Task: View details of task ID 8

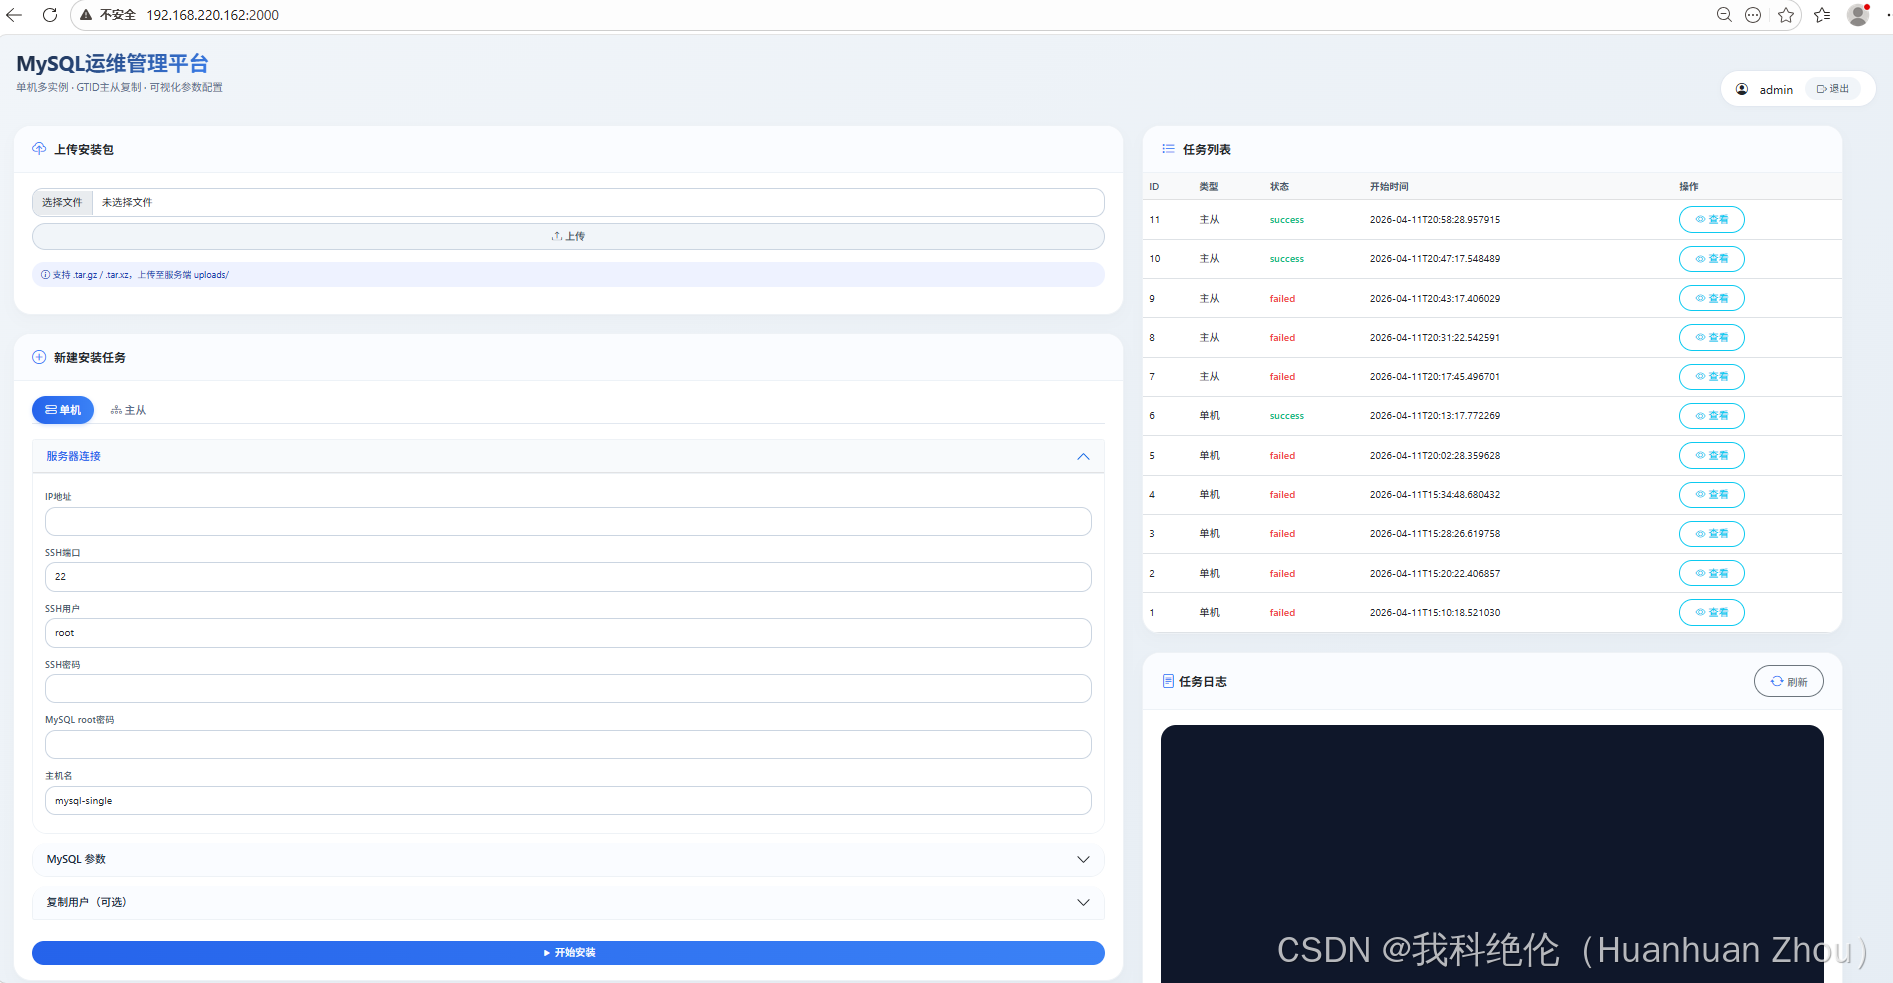Action: (x=1711, y=338)
